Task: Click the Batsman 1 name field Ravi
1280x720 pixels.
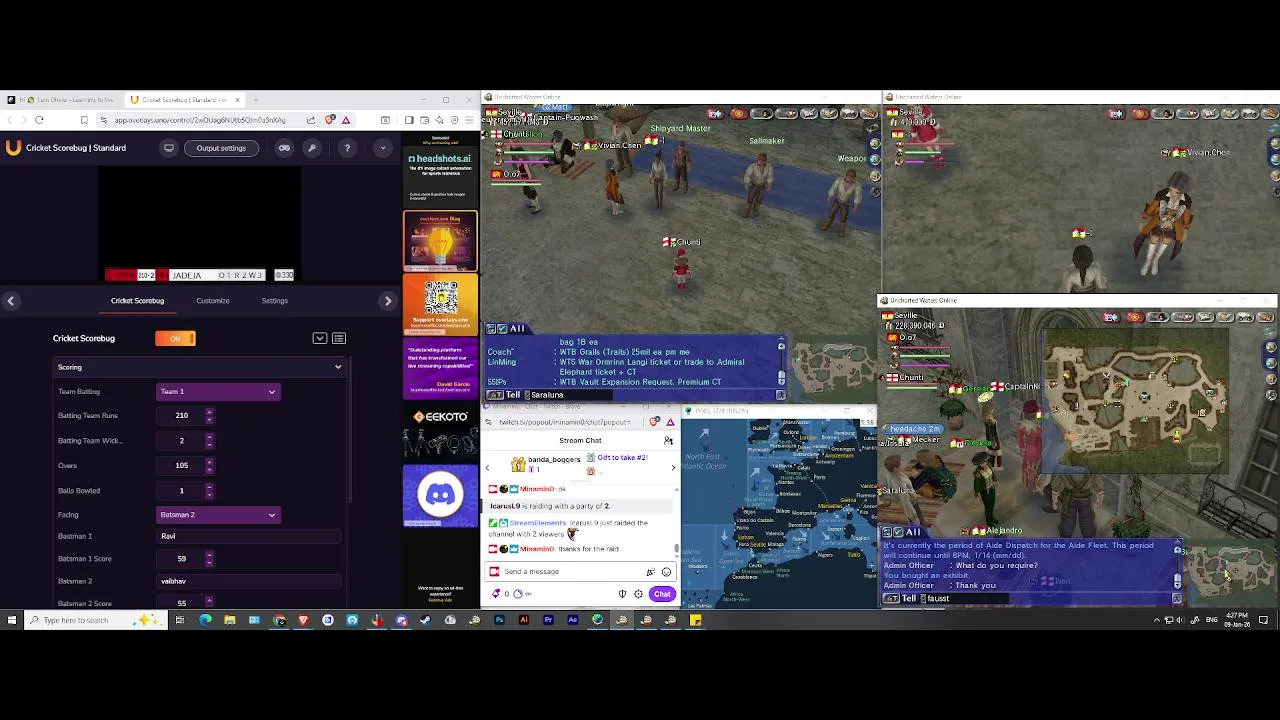Action: (x=250, y=536)
